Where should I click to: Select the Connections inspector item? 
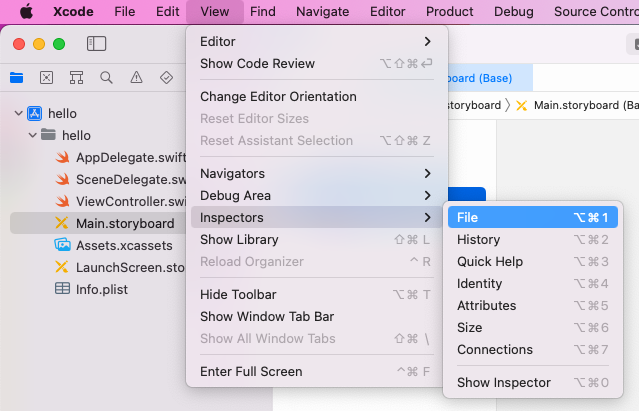pyautogui.click(x=533, y=349)
